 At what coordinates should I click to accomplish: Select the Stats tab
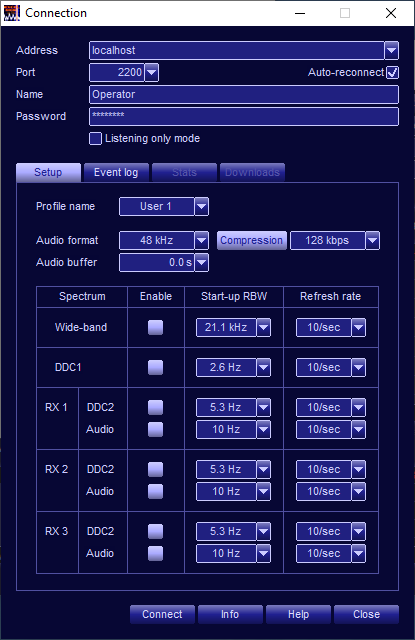coord(184,173)
